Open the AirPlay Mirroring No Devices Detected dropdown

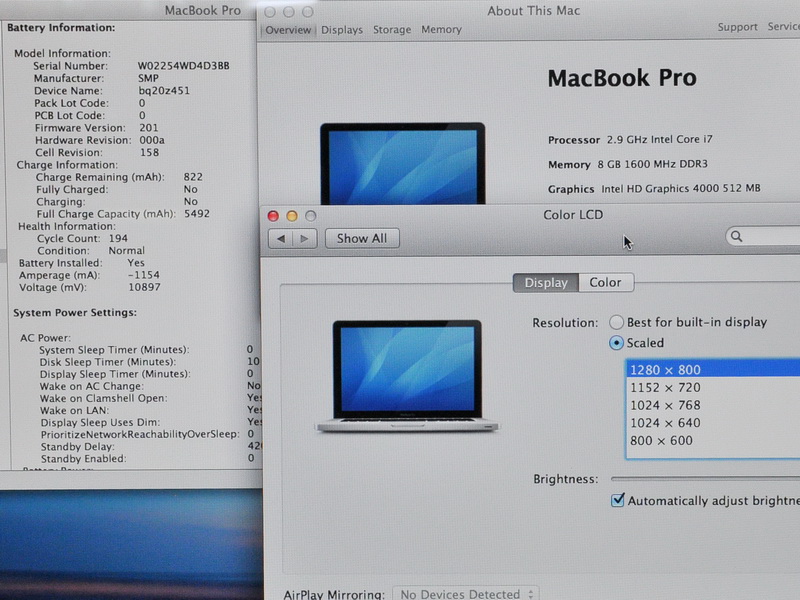pos(465,594)
